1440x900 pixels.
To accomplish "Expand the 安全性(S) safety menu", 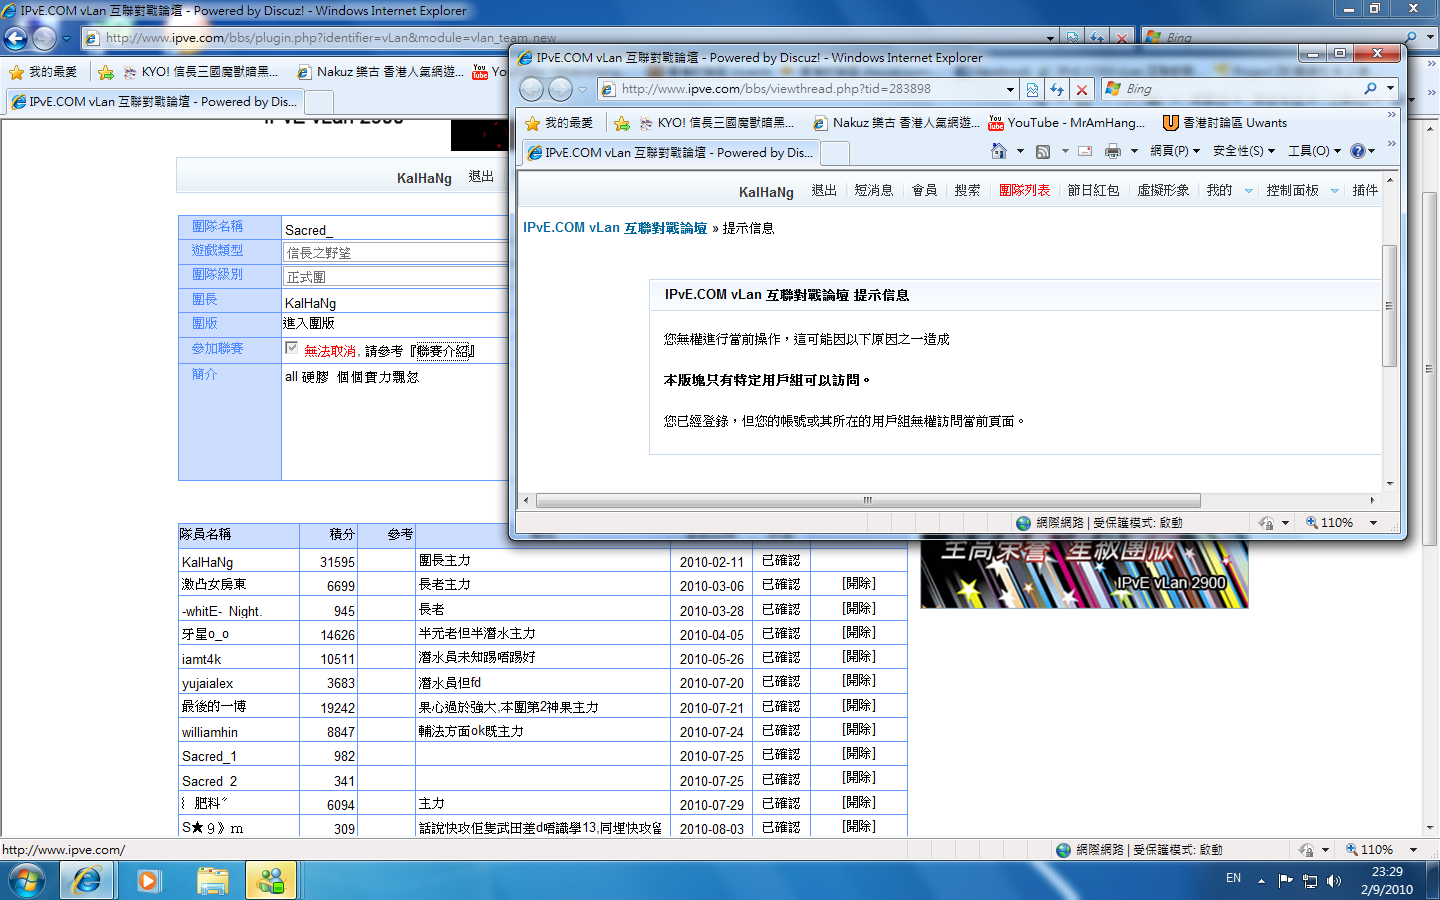I will click(x=1243, y=151).
